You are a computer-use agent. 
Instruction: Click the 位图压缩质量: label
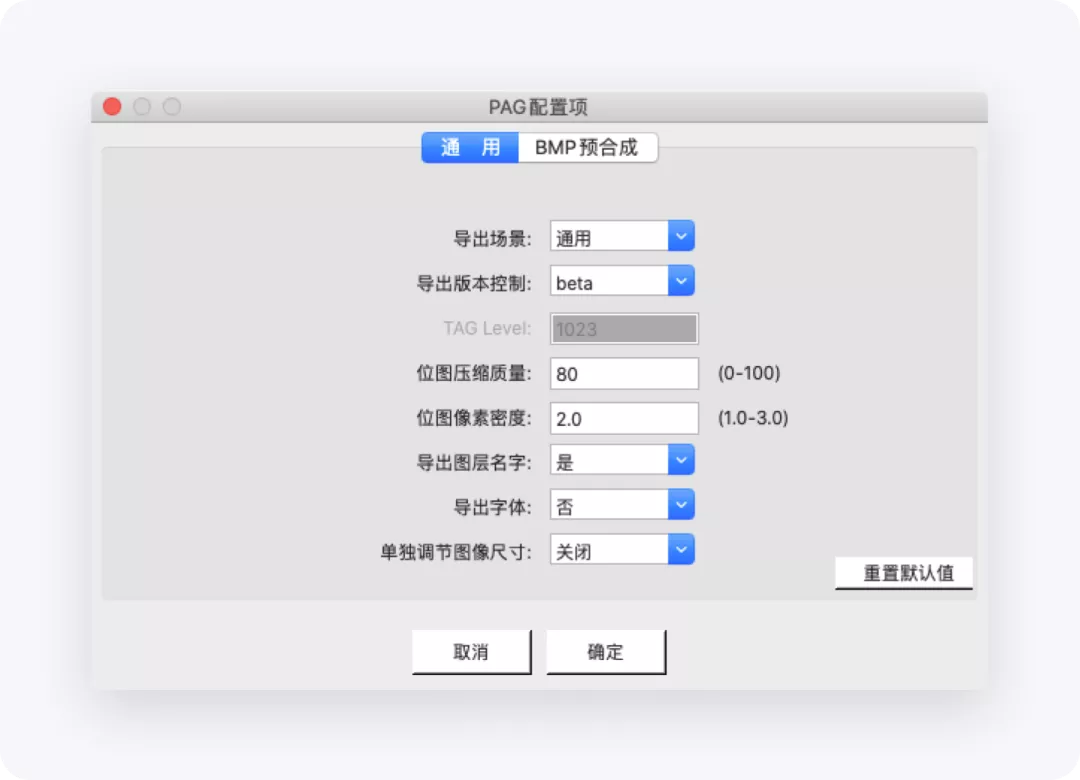point(474,373)
